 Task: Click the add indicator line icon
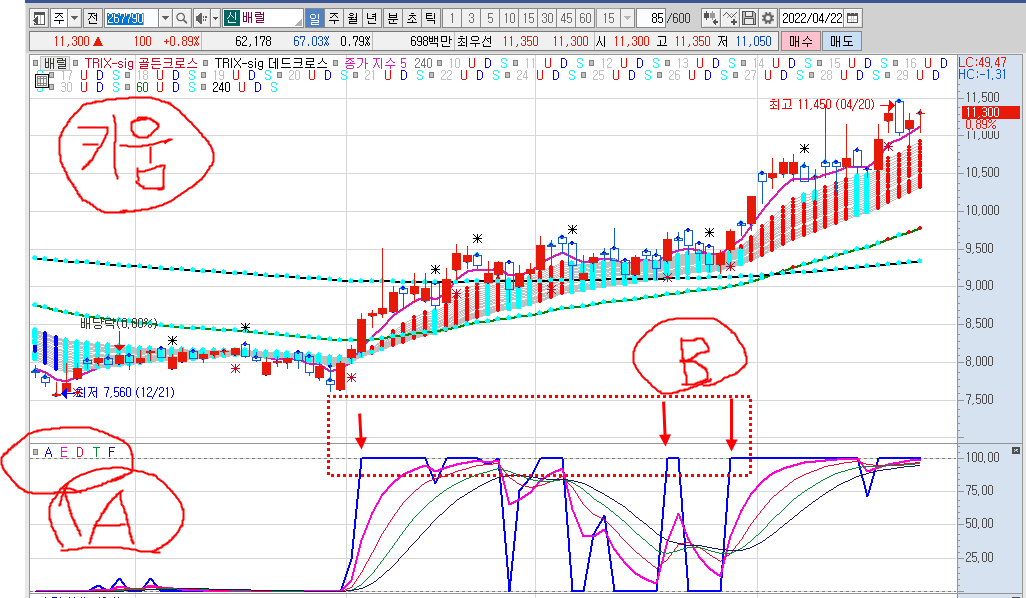[x=728, y=18]
